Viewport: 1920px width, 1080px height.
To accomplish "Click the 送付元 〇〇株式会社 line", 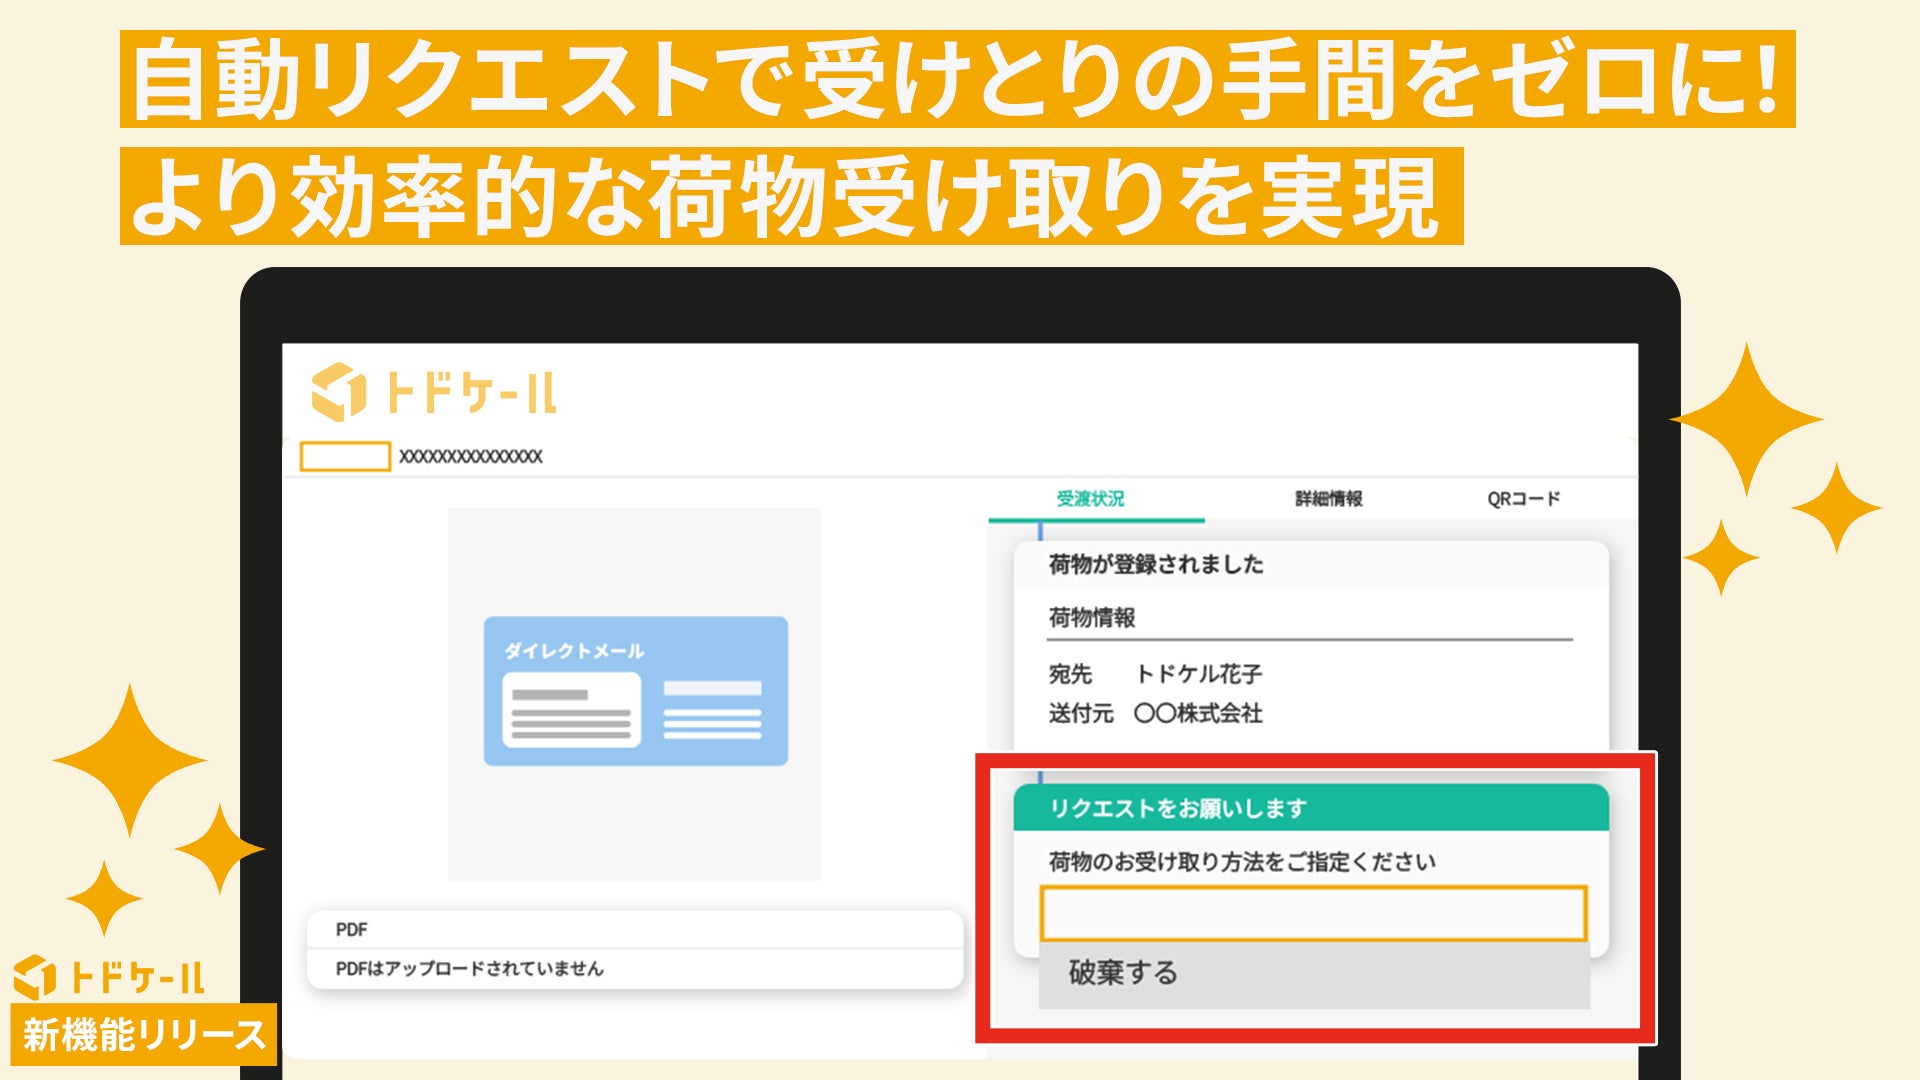I will coord(1155,713).
